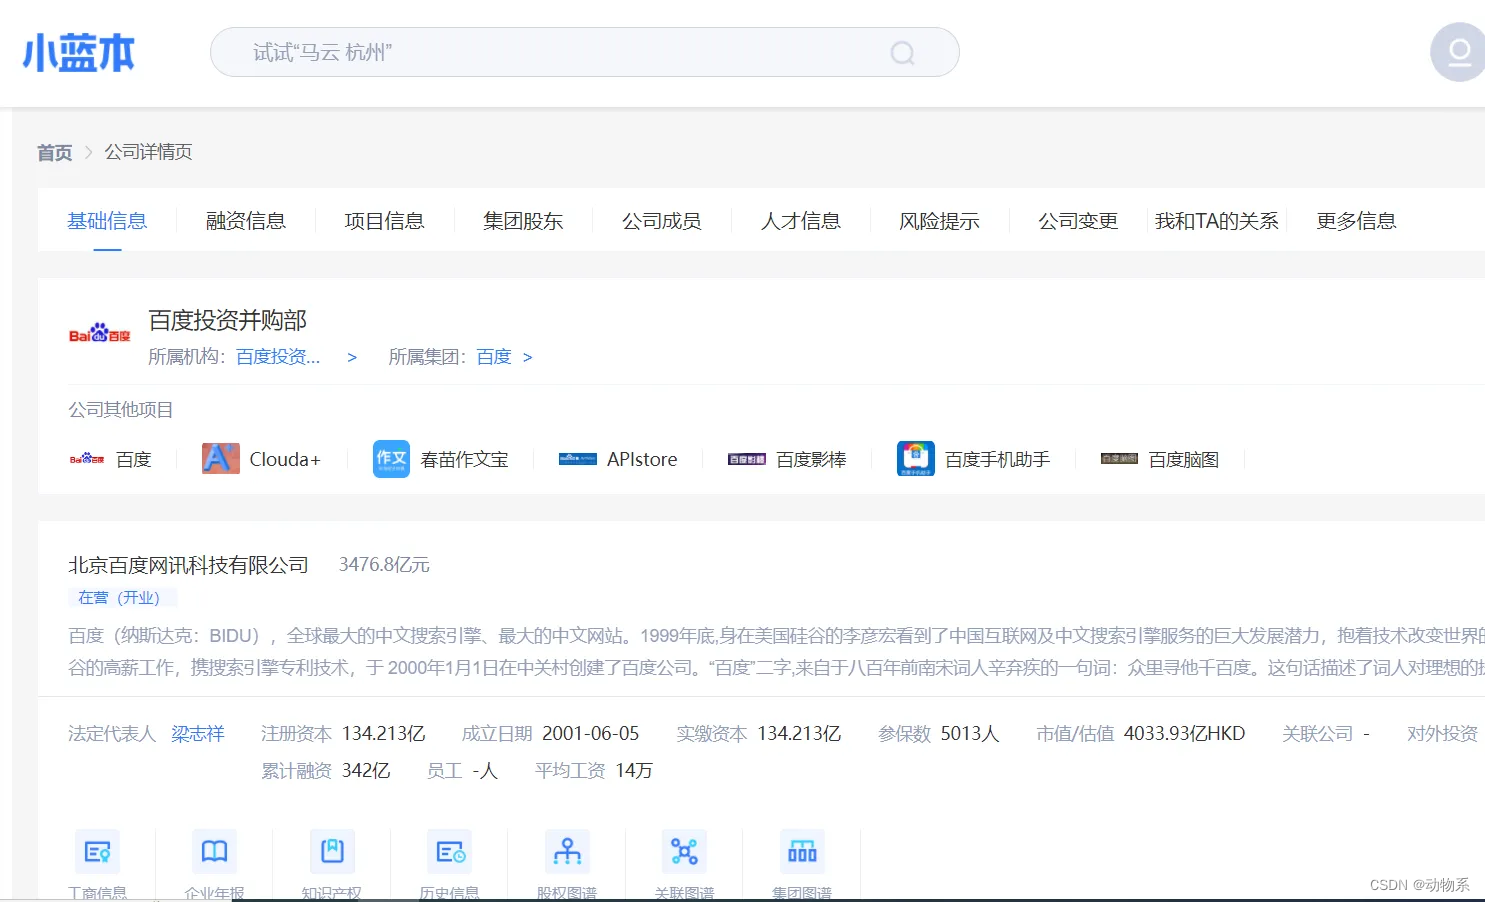Image resolution: width=1485 pixels, height=902 pixels.
Task: Open the 项目信息 tab
Action: 385,221
